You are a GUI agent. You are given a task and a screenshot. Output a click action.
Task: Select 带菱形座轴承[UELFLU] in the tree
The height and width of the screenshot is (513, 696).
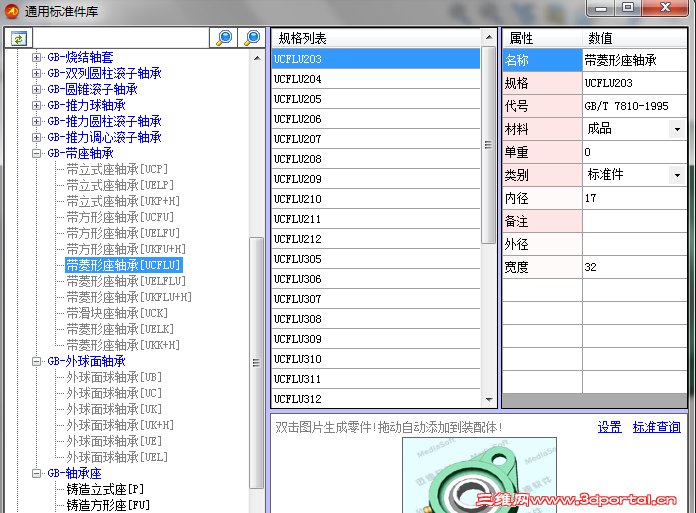[x=126, y=281]
